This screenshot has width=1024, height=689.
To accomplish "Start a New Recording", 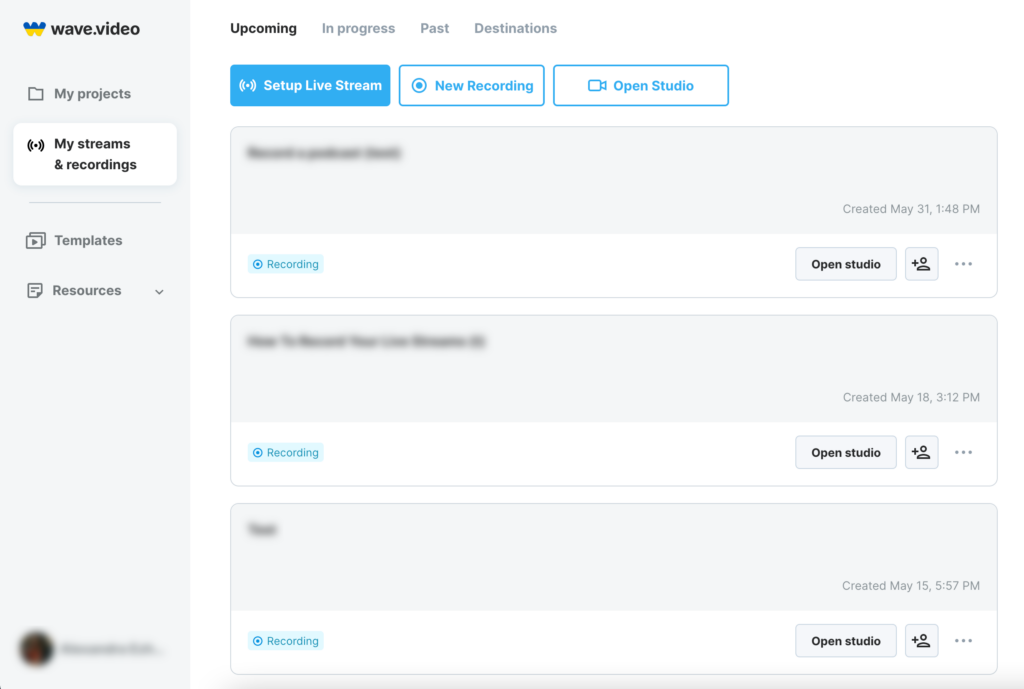I will [472, 86].
